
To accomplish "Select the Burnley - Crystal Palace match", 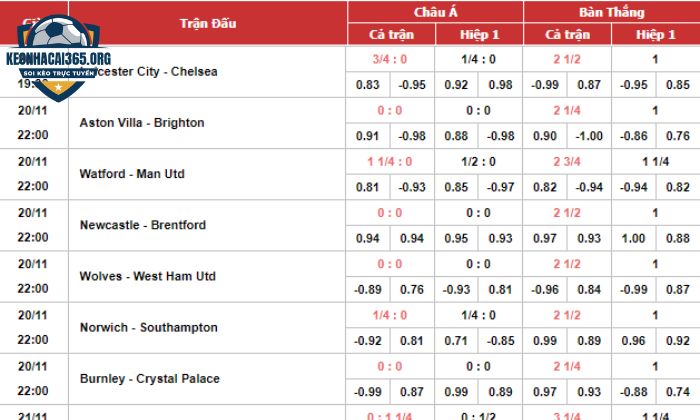I will (x=150, y=378).
